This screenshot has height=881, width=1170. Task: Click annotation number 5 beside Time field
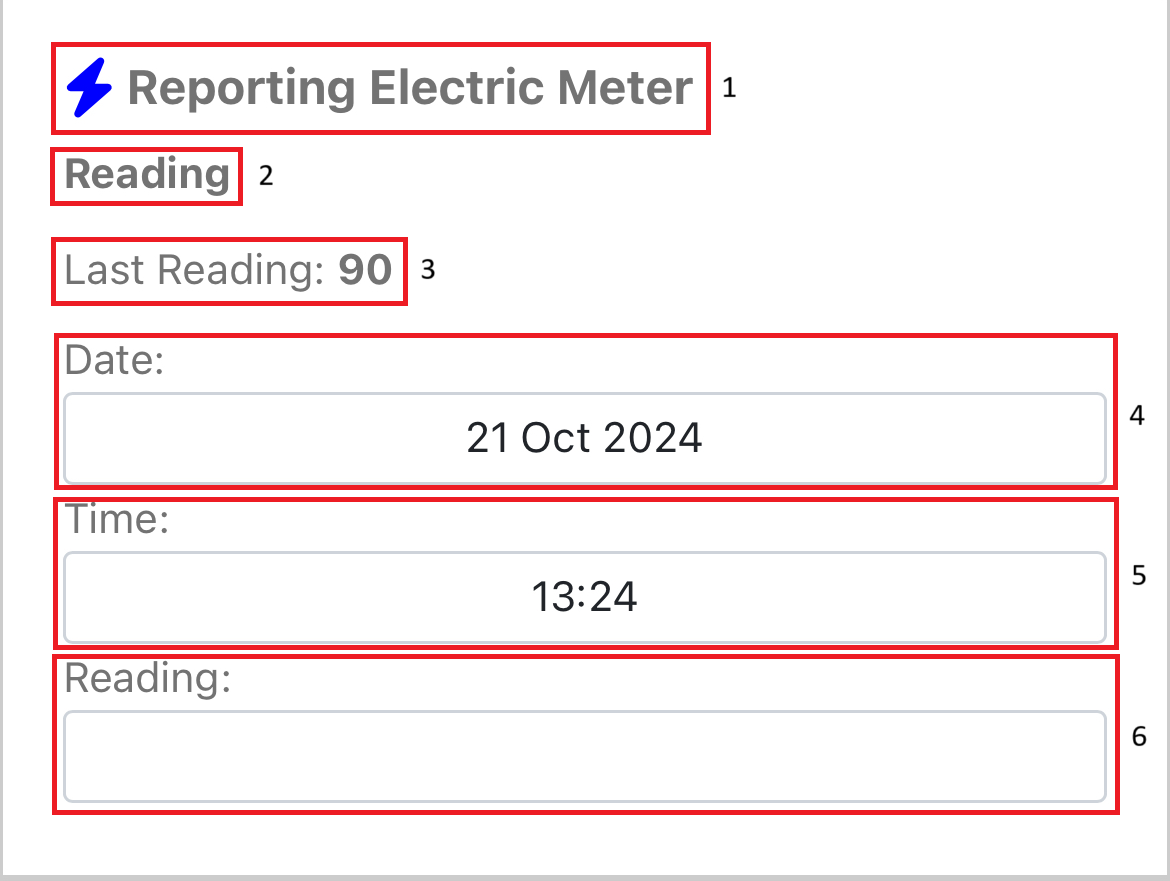1138,575
